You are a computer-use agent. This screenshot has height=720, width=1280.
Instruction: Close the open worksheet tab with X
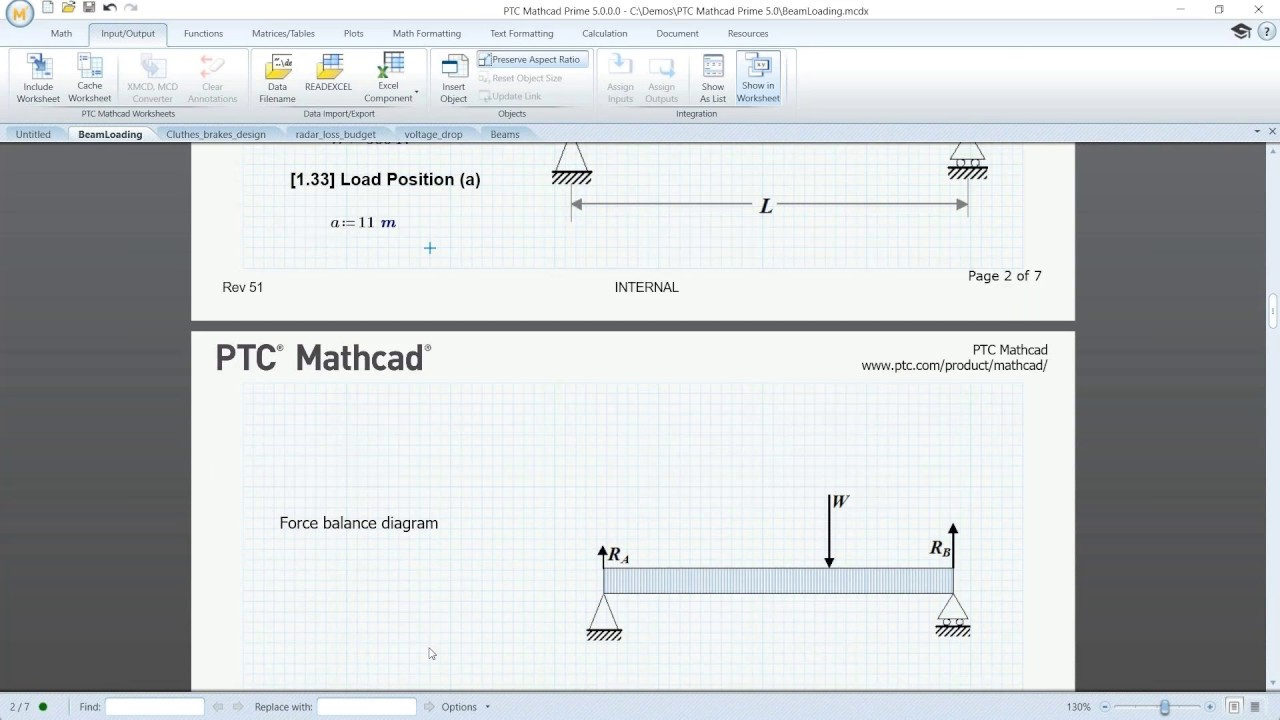[x=1272, y=132]
